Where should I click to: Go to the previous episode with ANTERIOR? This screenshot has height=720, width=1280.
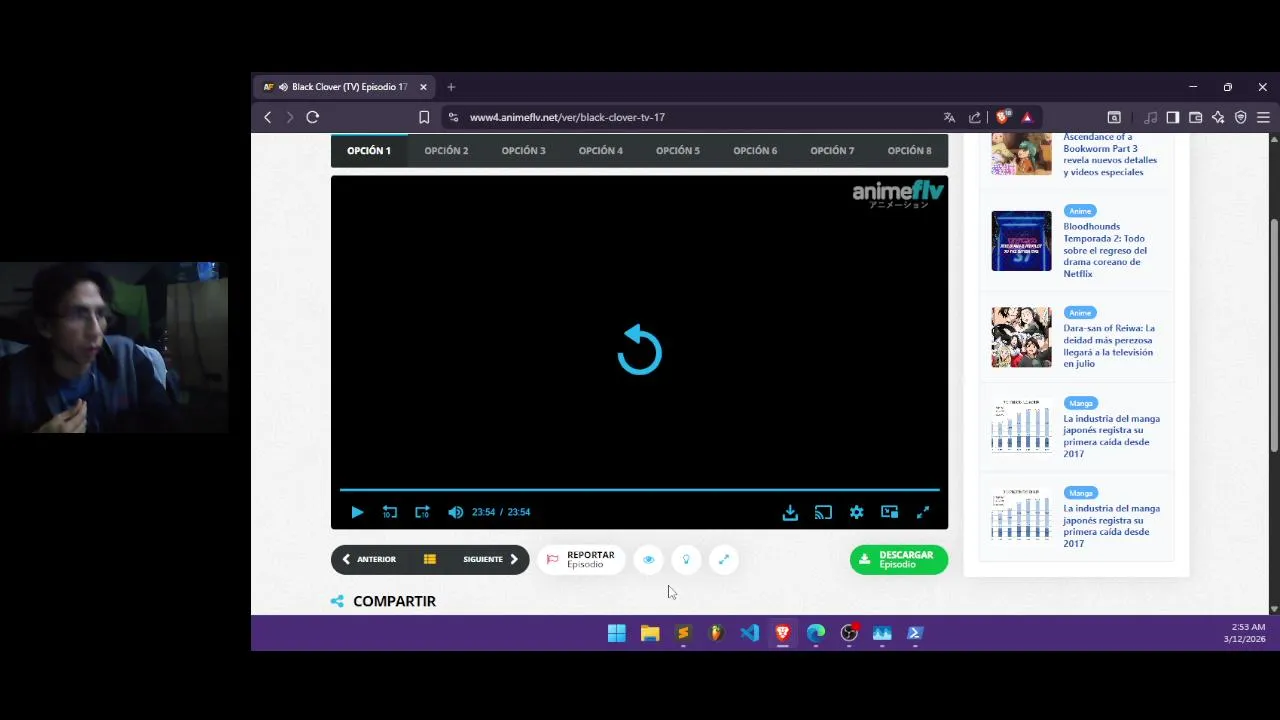[x=369, y=559]
